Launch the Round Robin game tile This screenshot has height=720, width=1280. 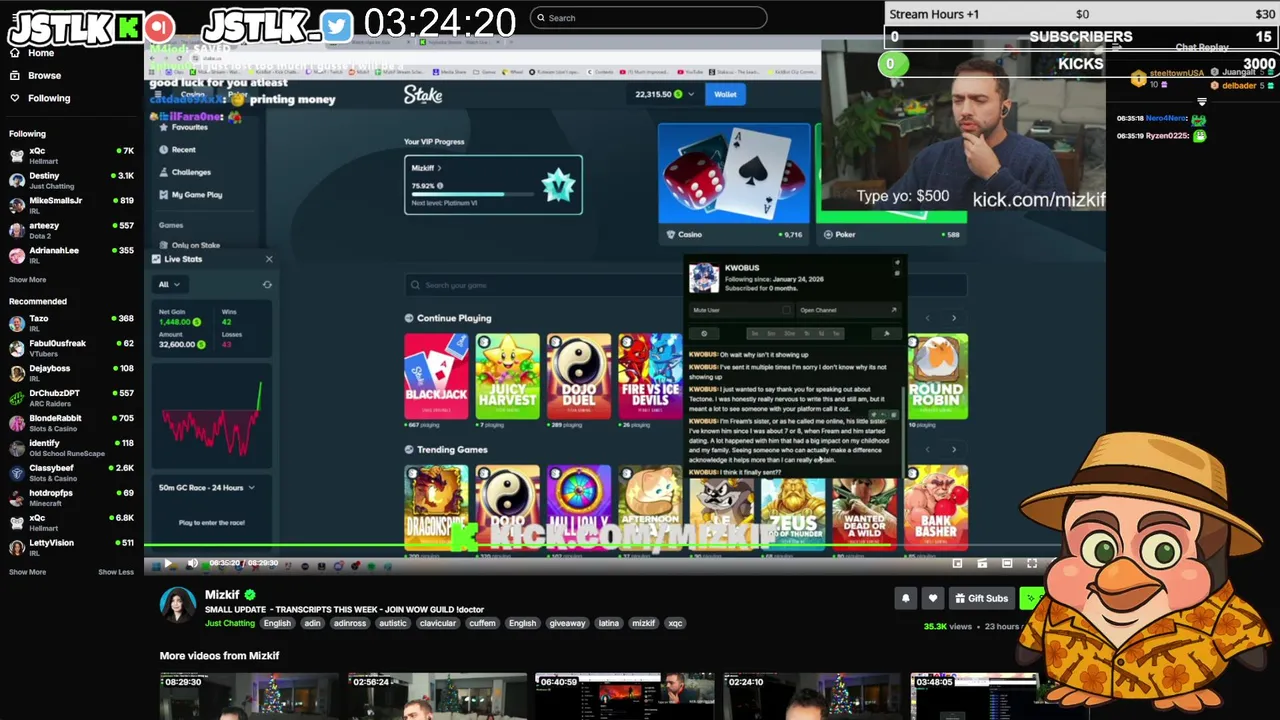tap(937, 375)
